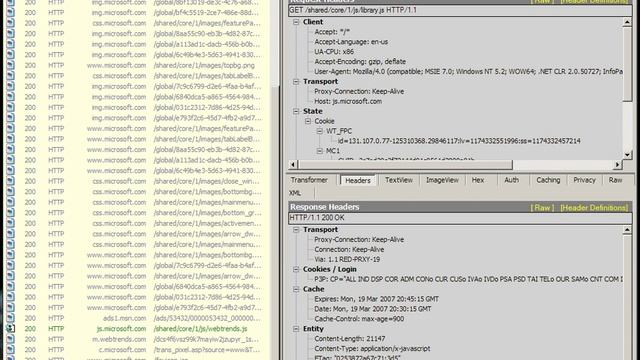The height and width of the screenshot is (360, 640).
Task: Collapse the Entity node in response headers
Action: tap(296, 329)
